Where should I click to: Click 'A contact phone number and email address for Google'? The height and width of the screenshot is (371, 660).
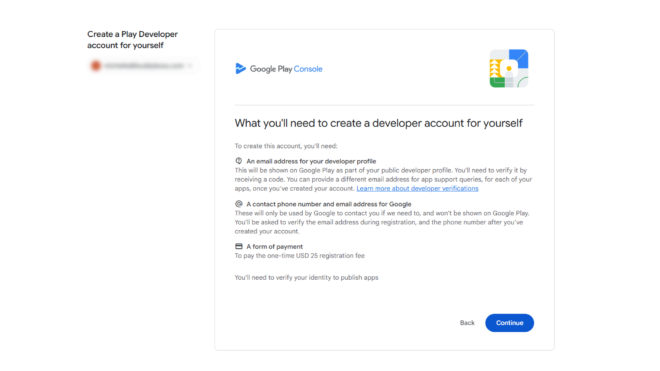click(329, 204)
